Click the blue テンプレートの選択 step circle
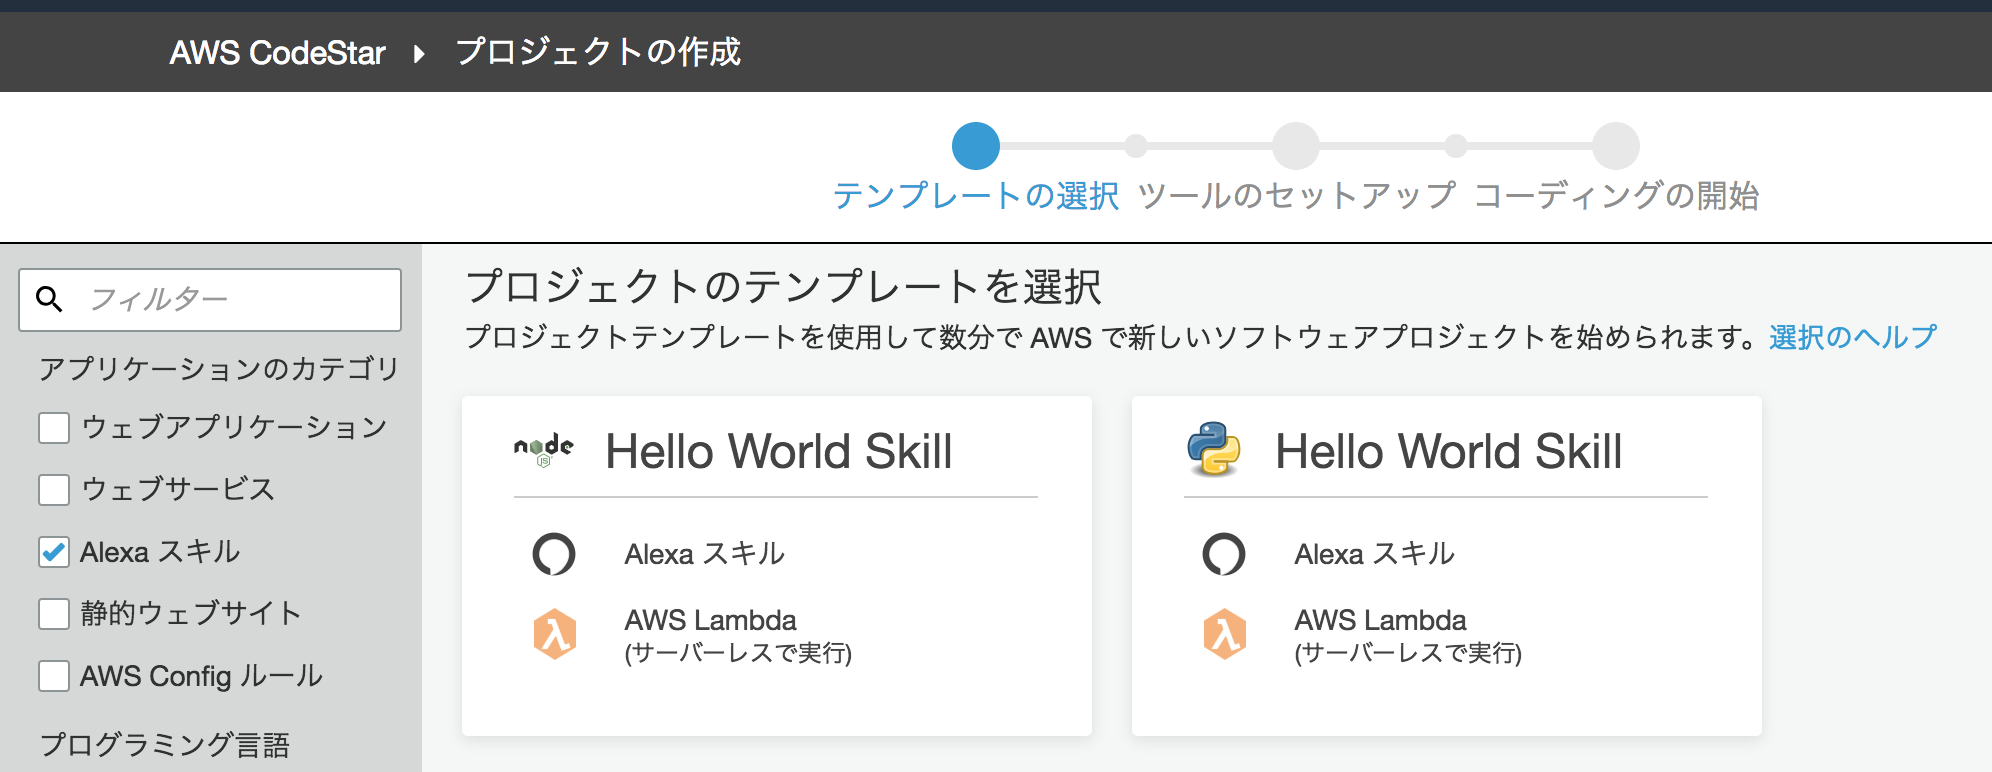 point(976,146)
